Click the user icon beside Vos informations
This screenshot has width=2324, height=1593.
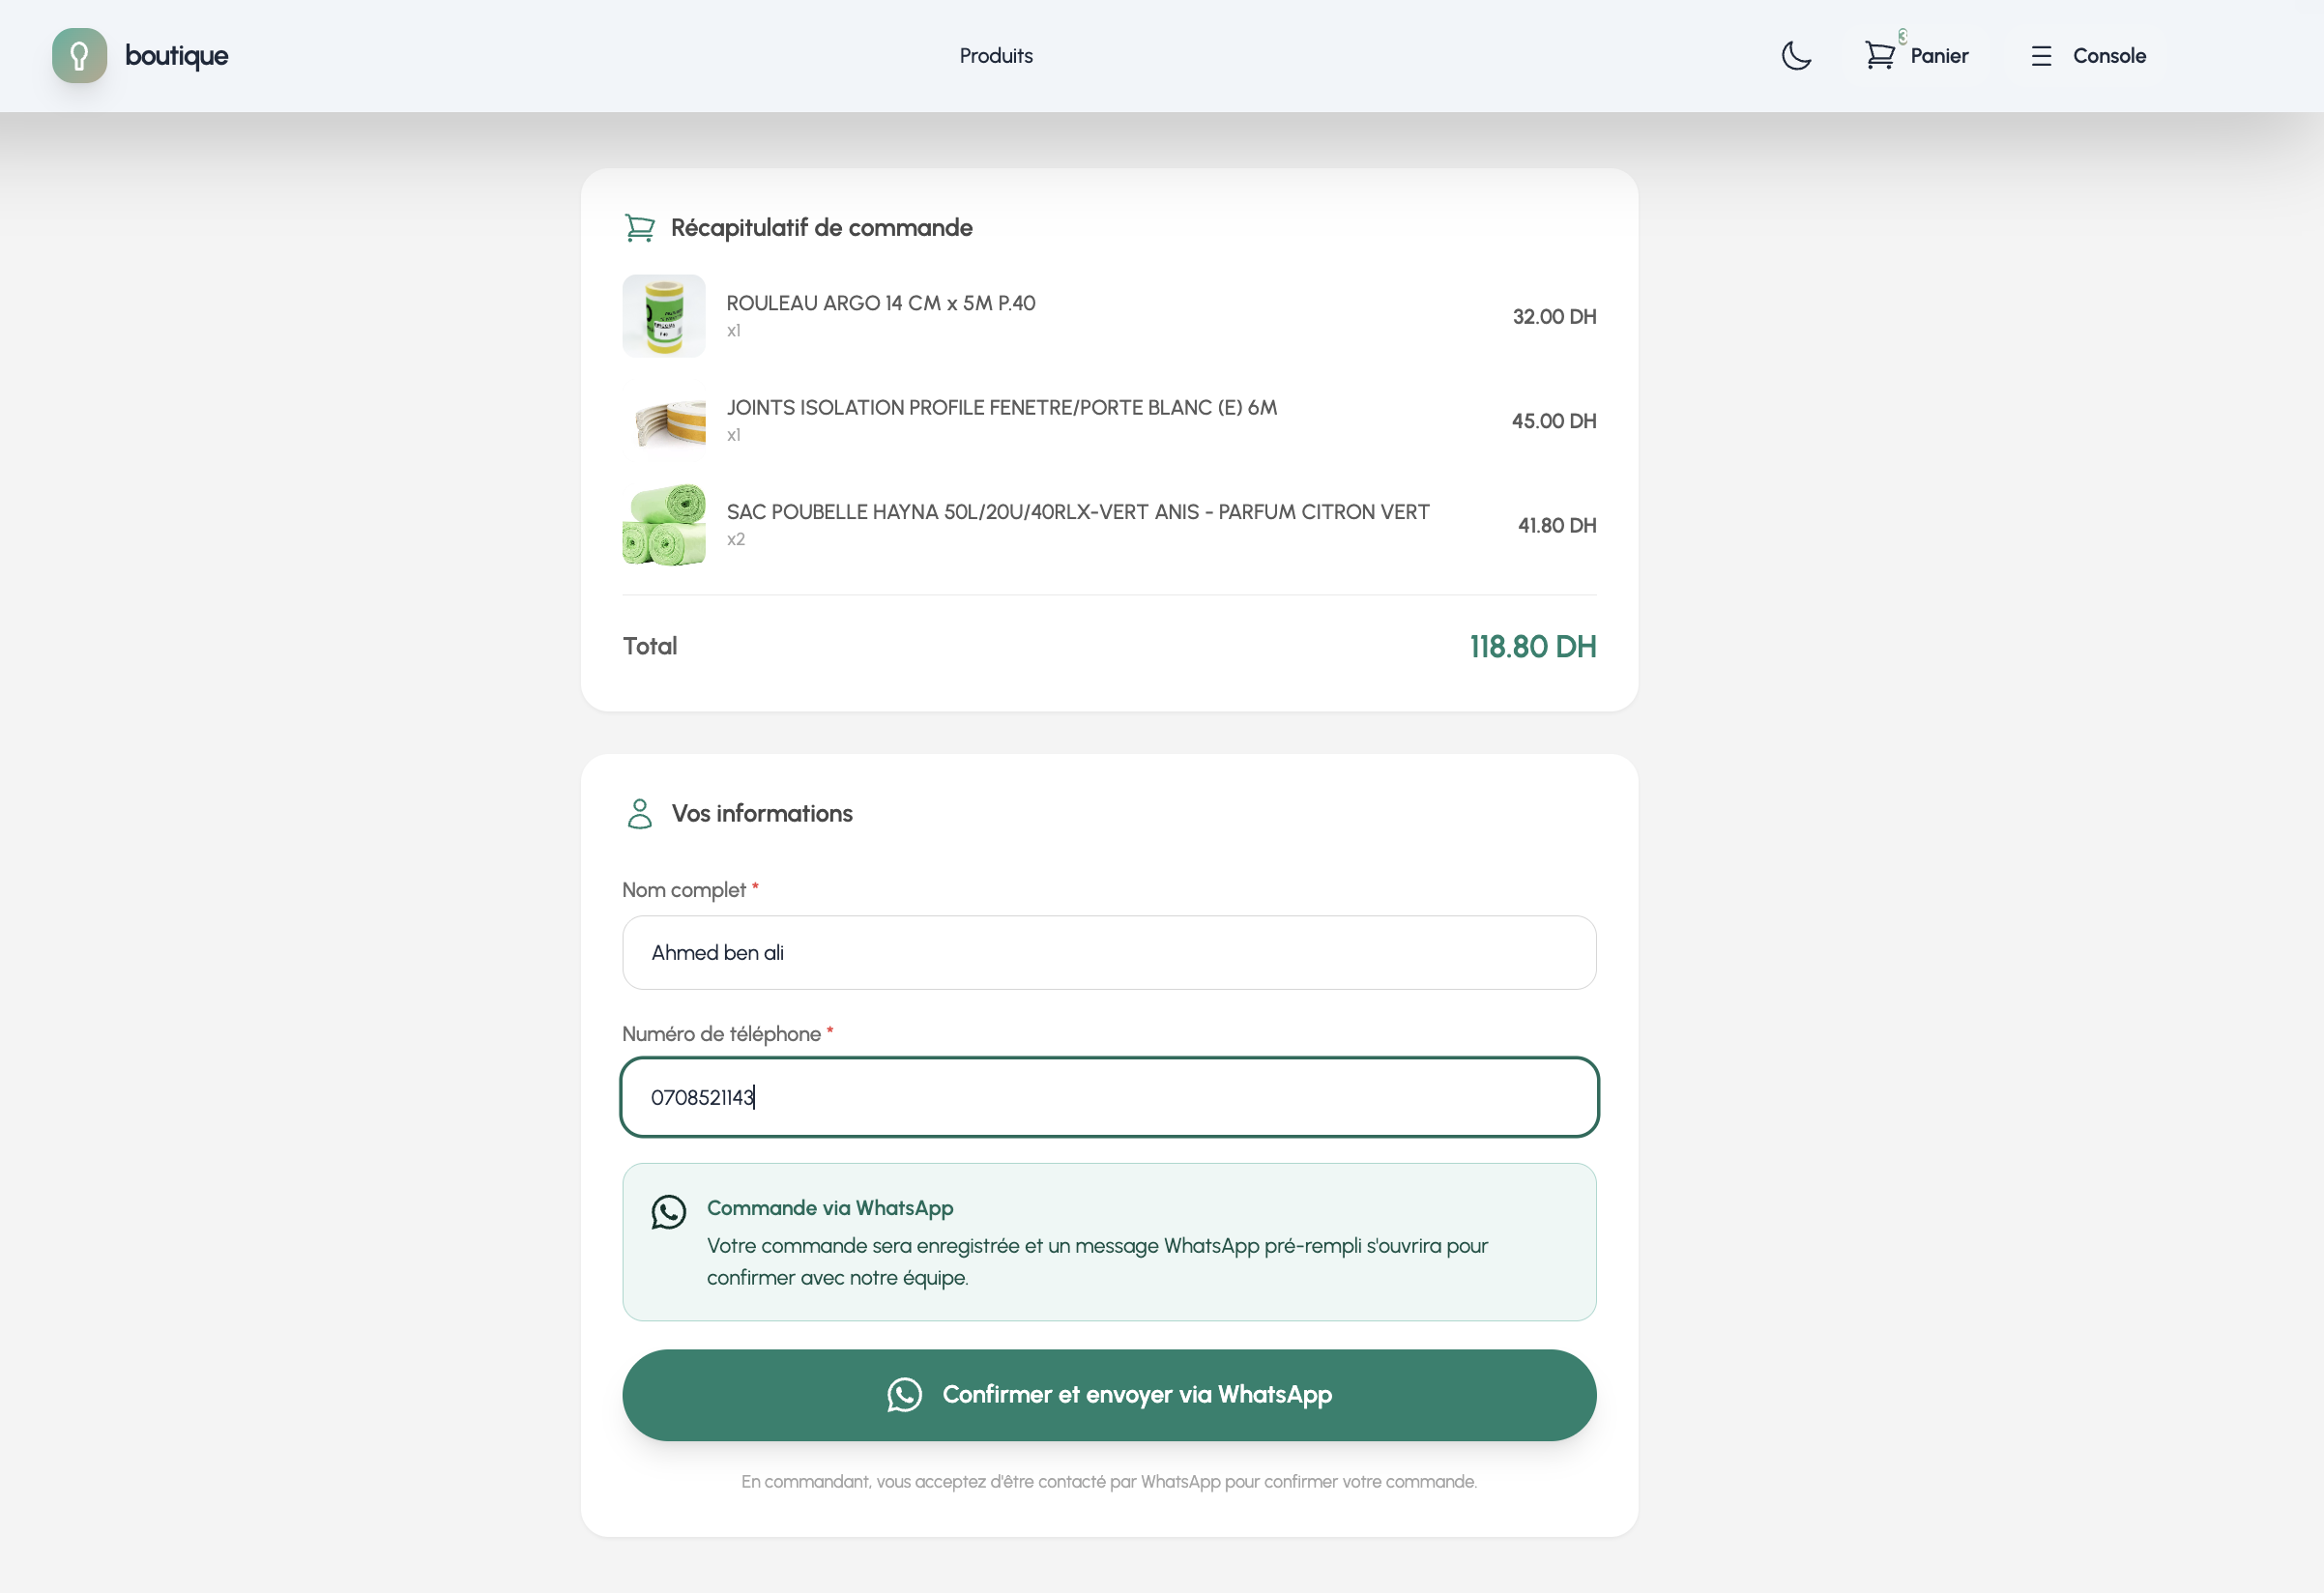pyautogui.click(x=640, y=814)
